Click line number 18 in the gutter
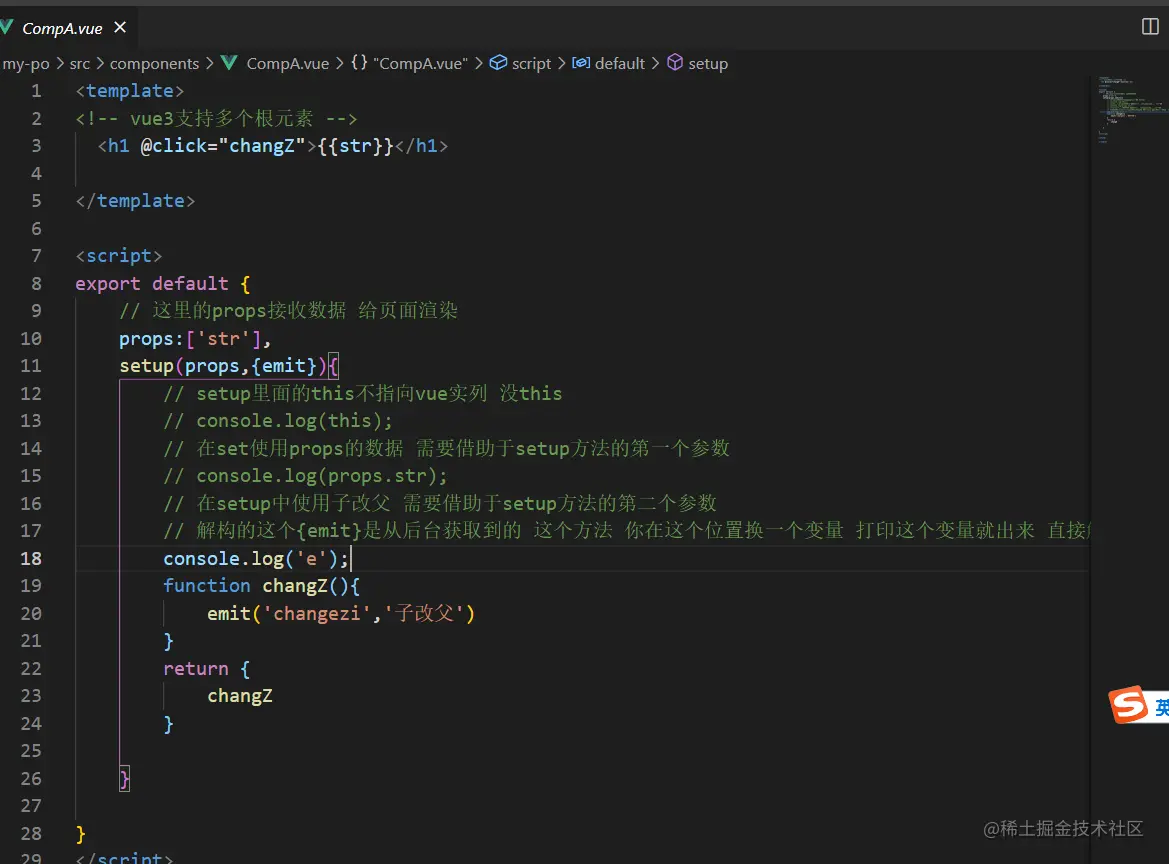This screenshot has height=864, width=1169. coord(31,558)
